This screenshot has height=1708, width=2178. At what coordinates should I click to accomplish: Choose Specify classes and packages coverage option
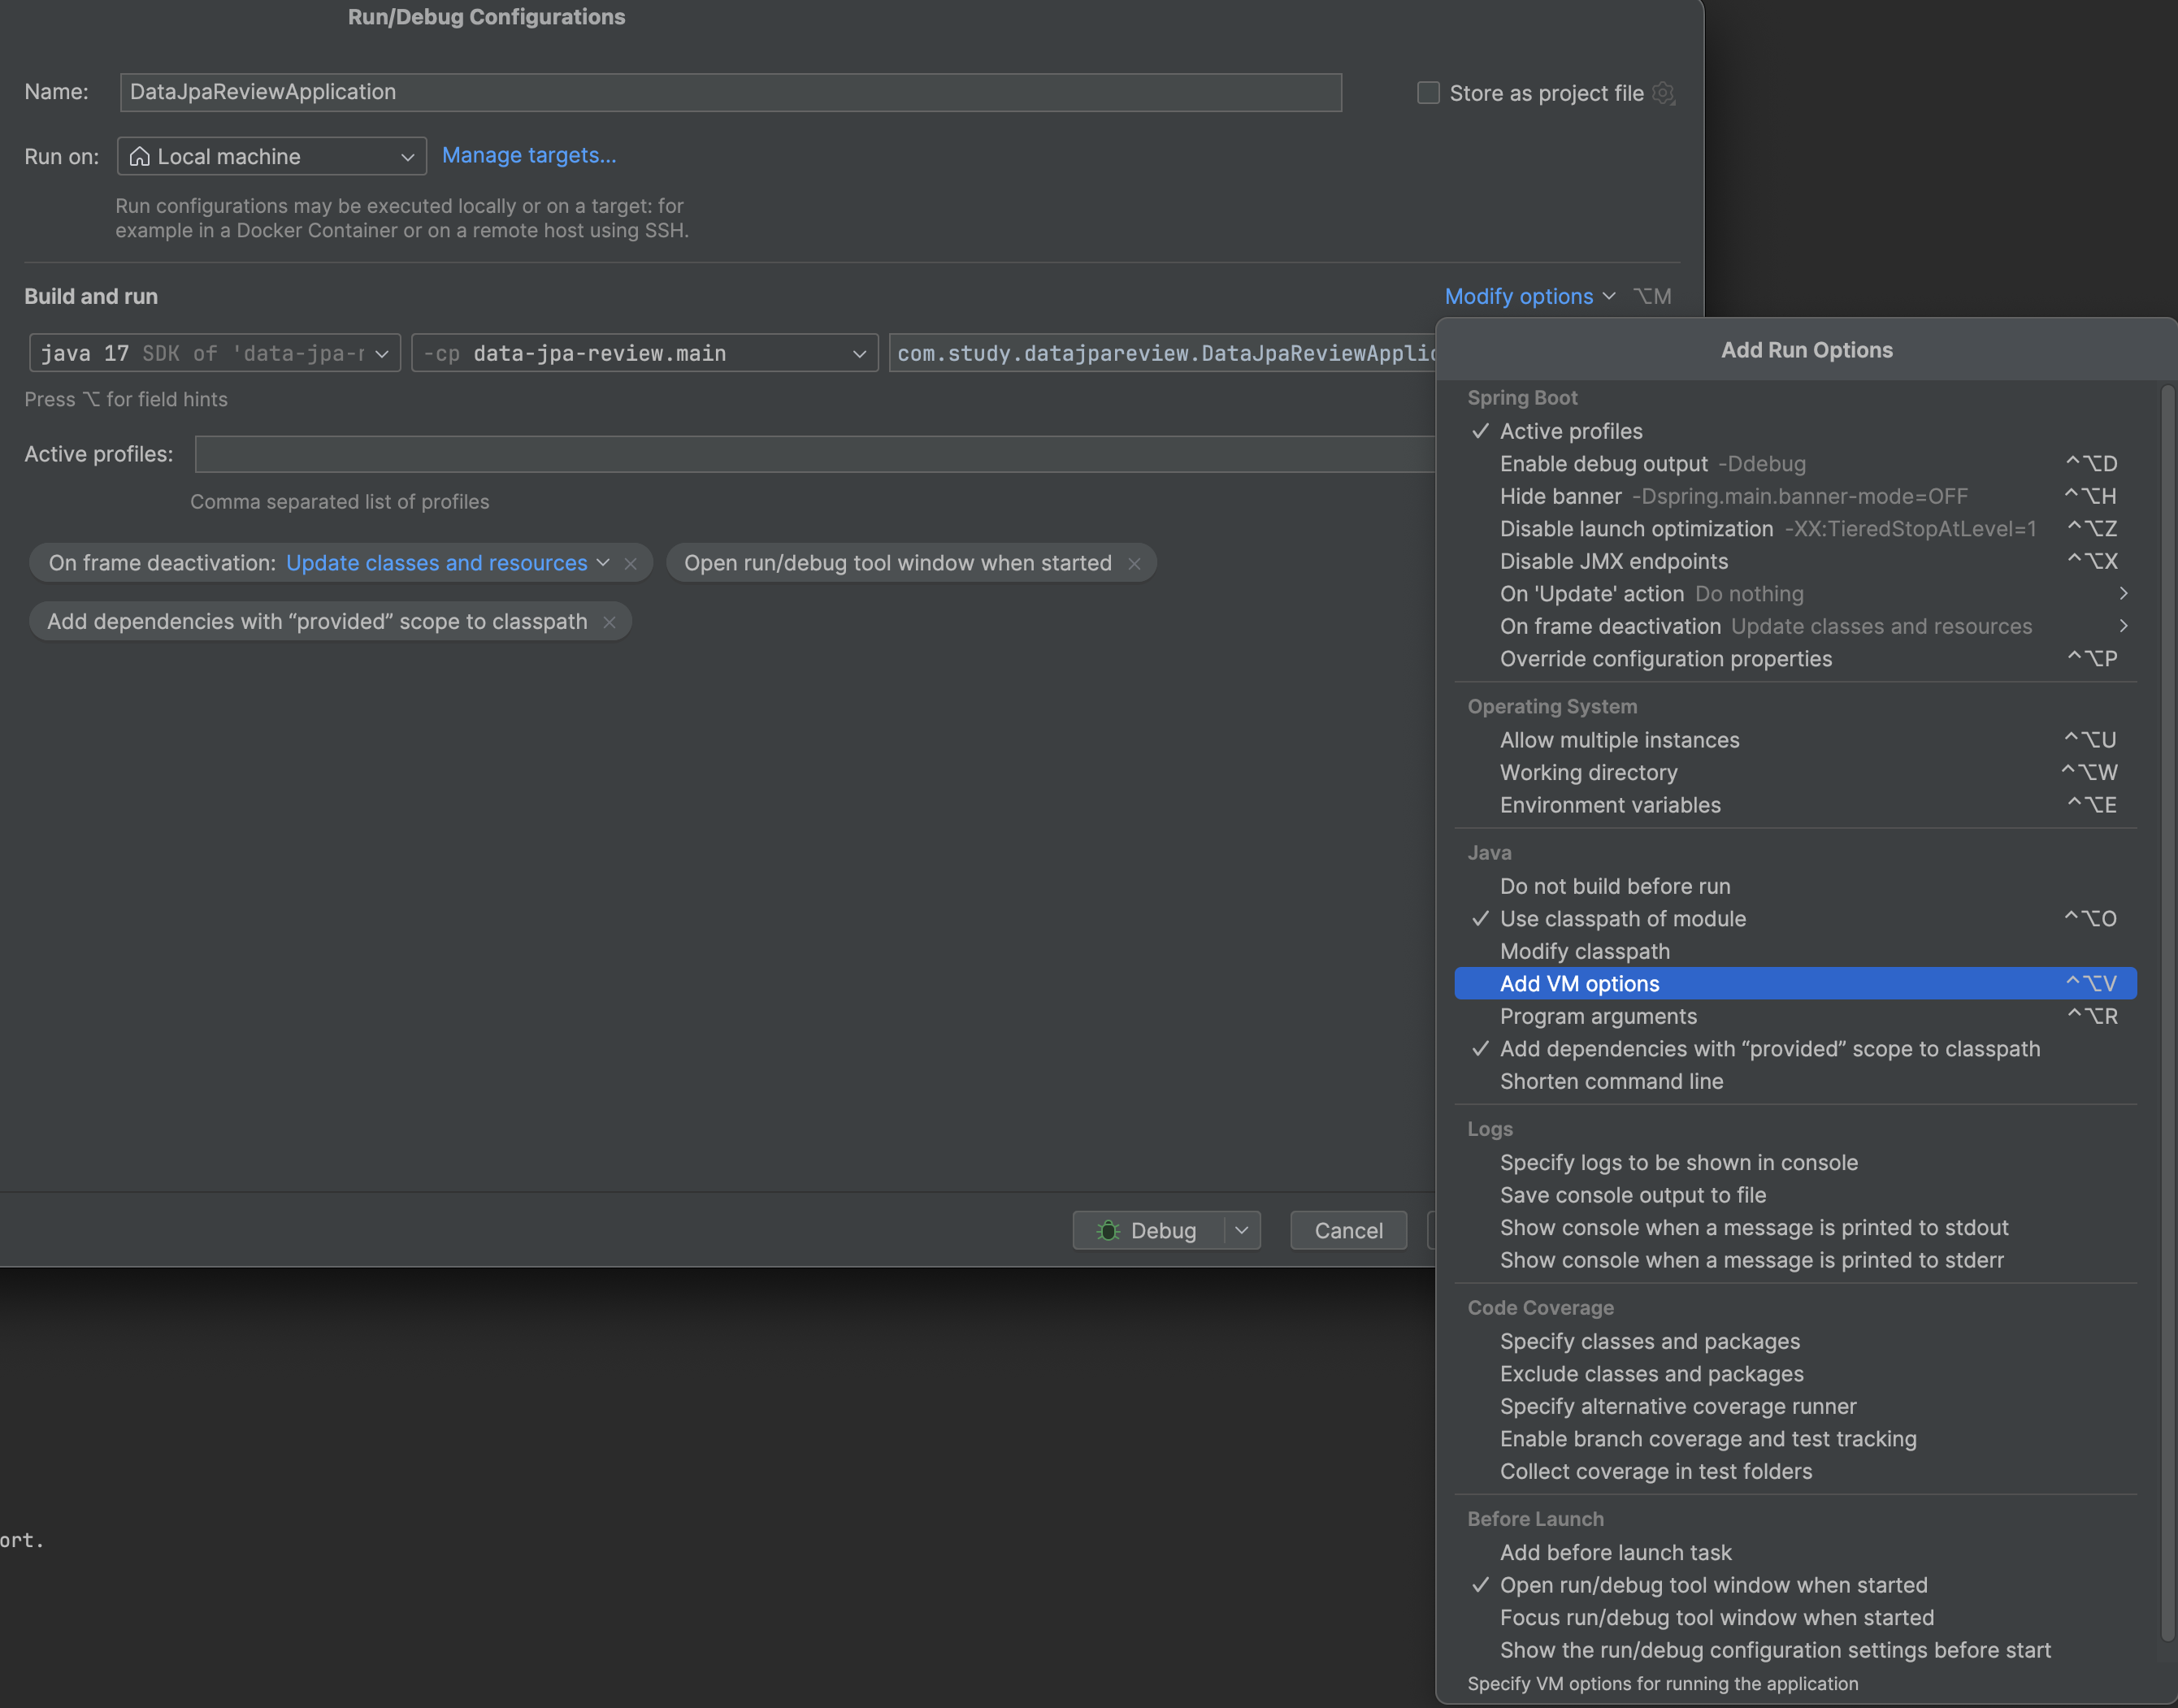pyautogui.click(x=1795, y=1342)
